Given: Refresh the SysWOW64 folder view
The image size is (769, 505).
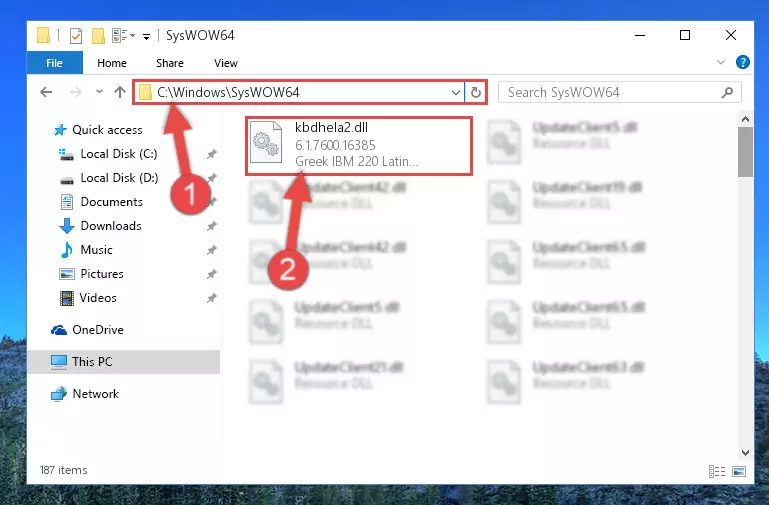Looking at the screenshot, I should [475, 92].
